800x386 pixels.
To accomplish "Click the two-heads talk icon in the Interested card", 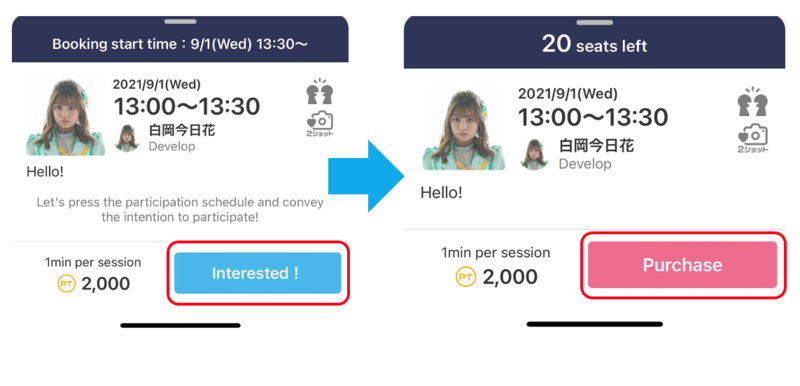I will (x=320, y=92).
